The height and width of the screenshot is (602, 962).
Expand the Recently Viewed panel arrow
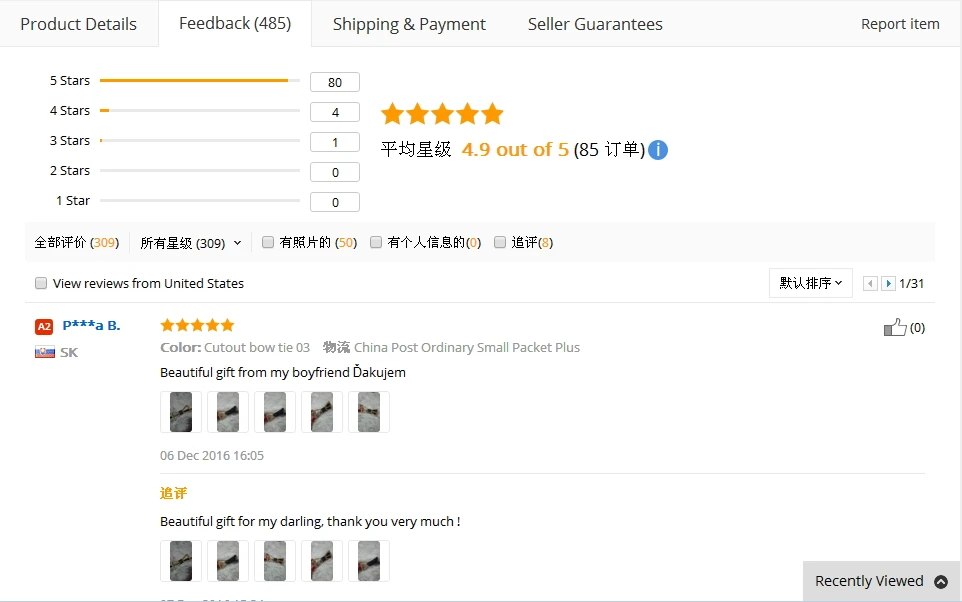coord(940,582)
